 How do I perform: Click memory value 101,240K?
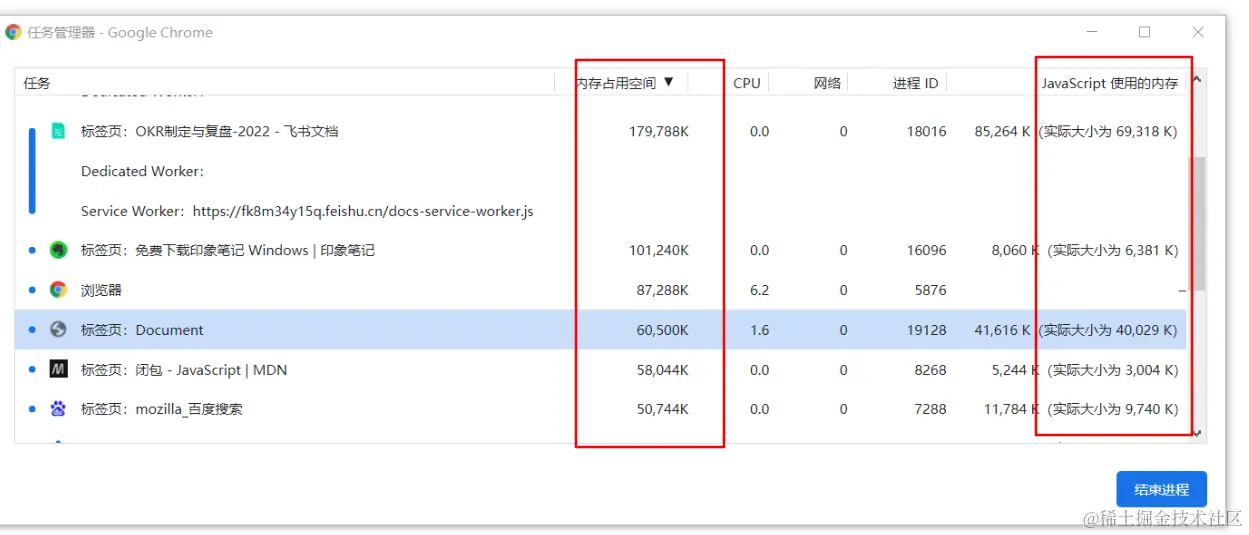[658, 250]
